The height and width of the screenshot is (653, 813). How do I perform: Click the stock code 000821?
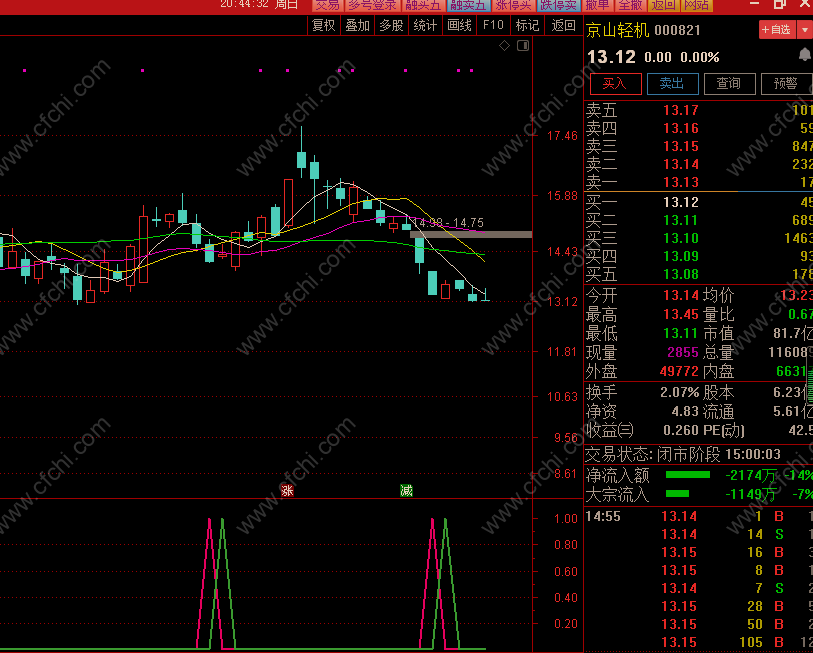pos(677,31)
